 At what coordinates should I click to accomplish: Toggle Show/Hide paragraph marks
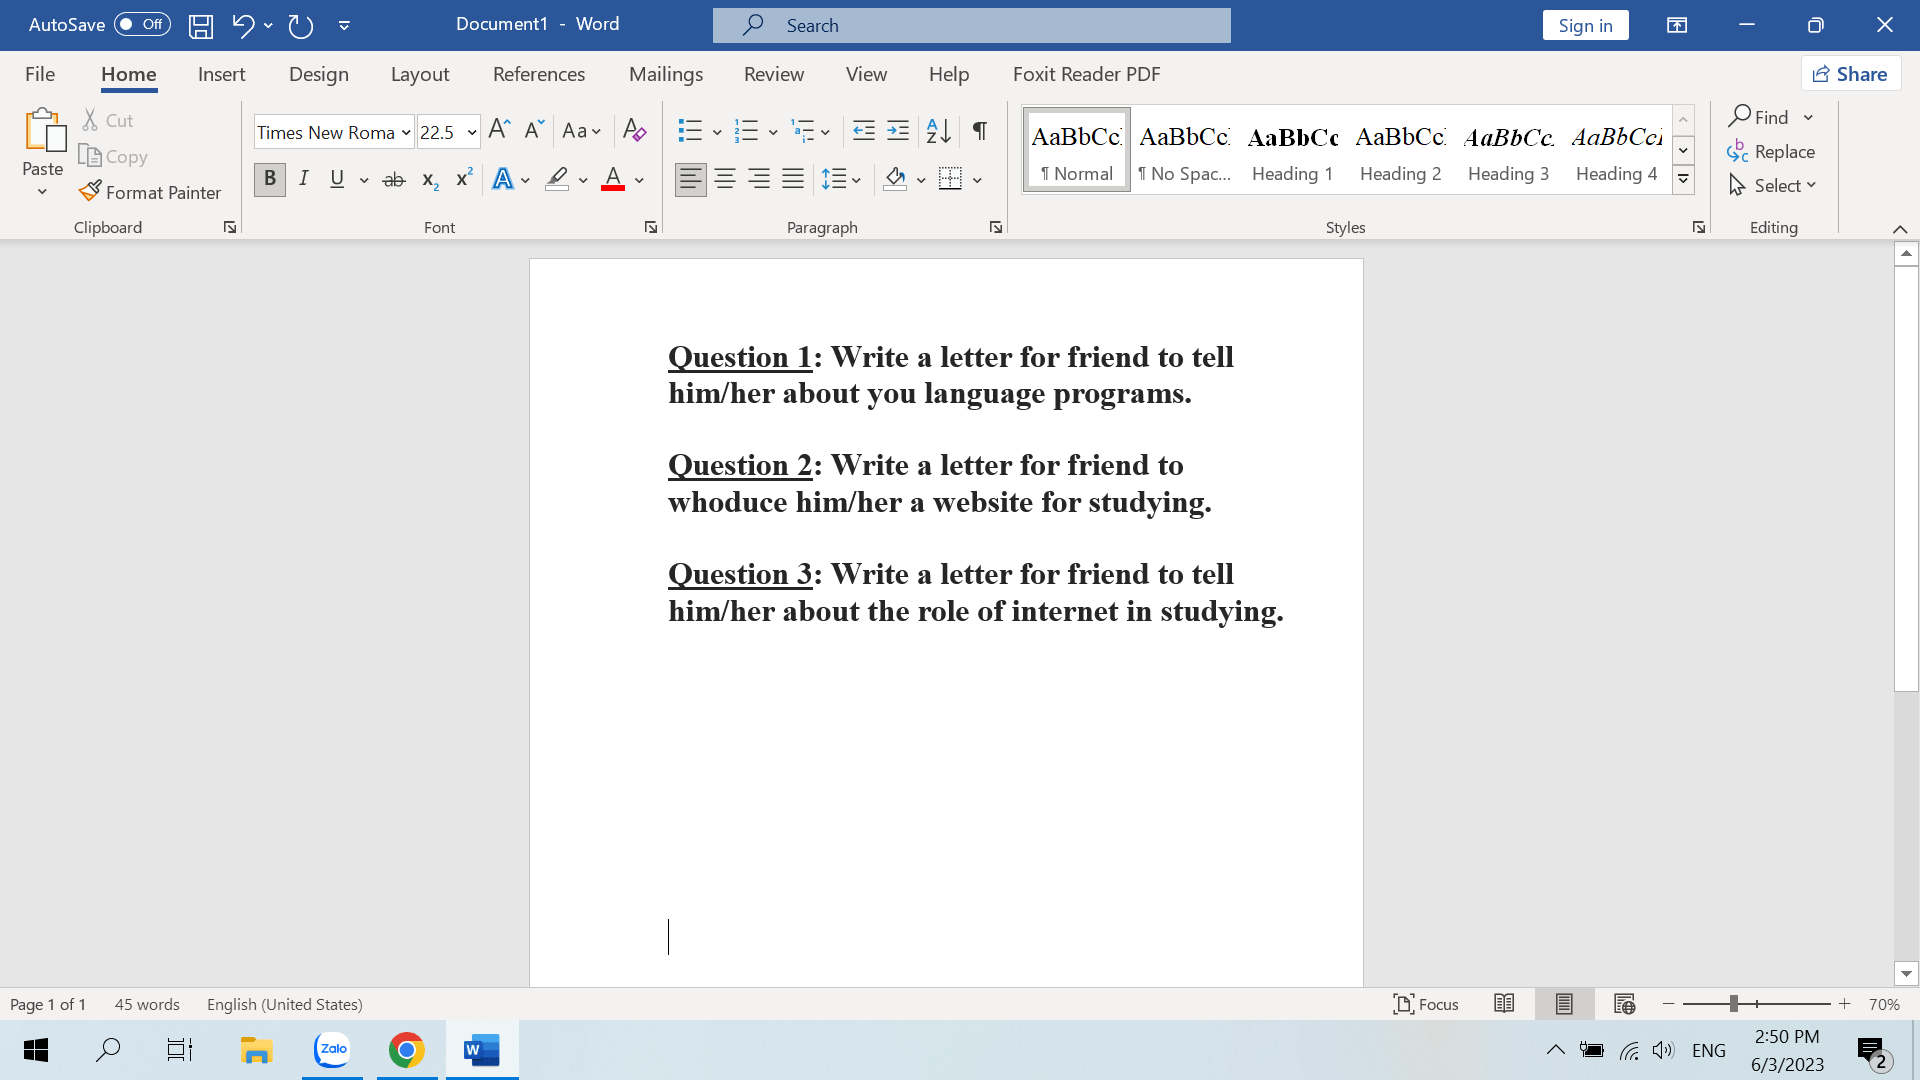coord(980,131)
